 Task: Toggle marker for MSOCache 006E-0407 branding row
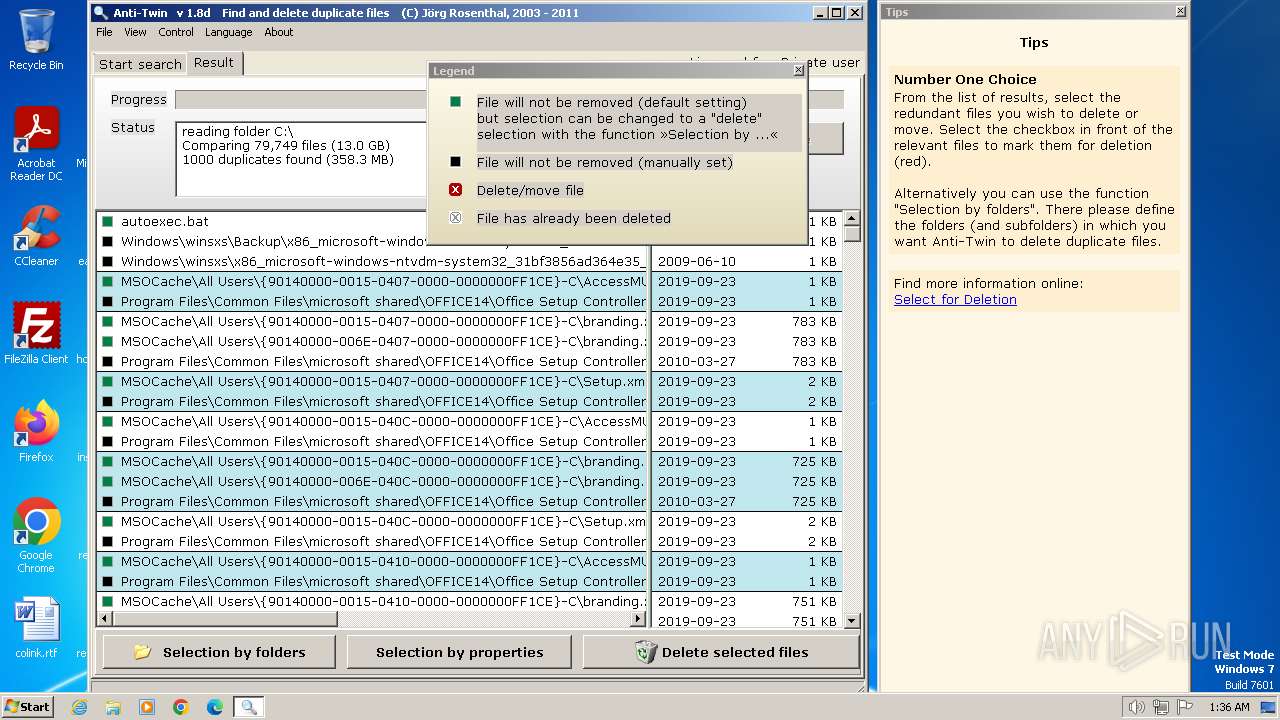[108, 341]
